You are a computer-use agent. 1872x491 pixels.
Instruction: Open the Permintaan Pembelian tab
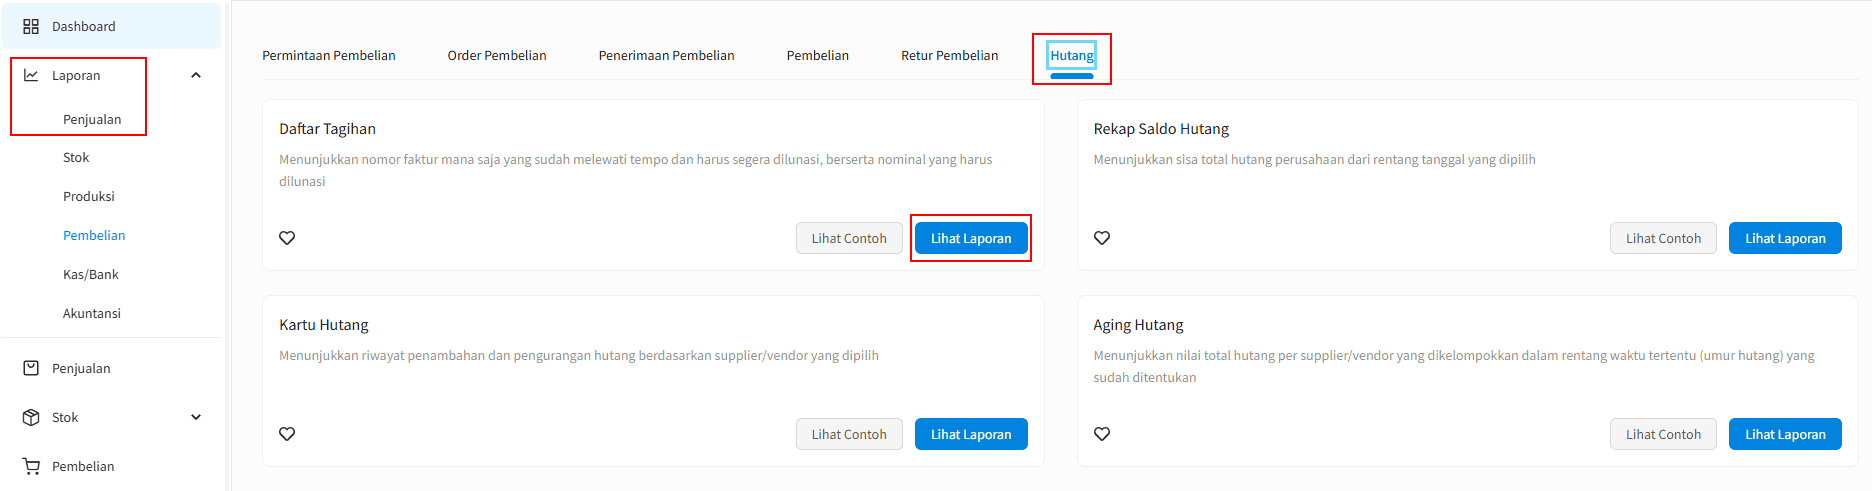point(328,56)
